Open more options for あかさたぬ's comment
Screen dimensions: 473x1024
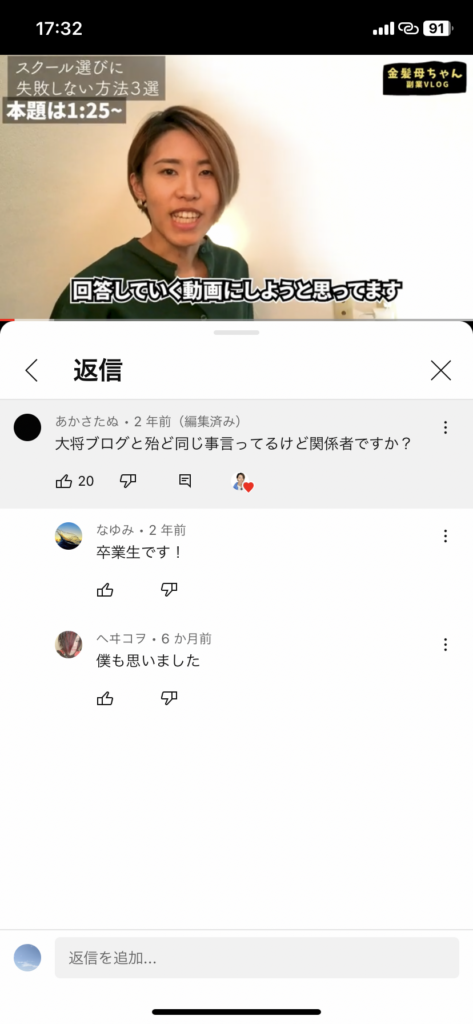(445, 427)
